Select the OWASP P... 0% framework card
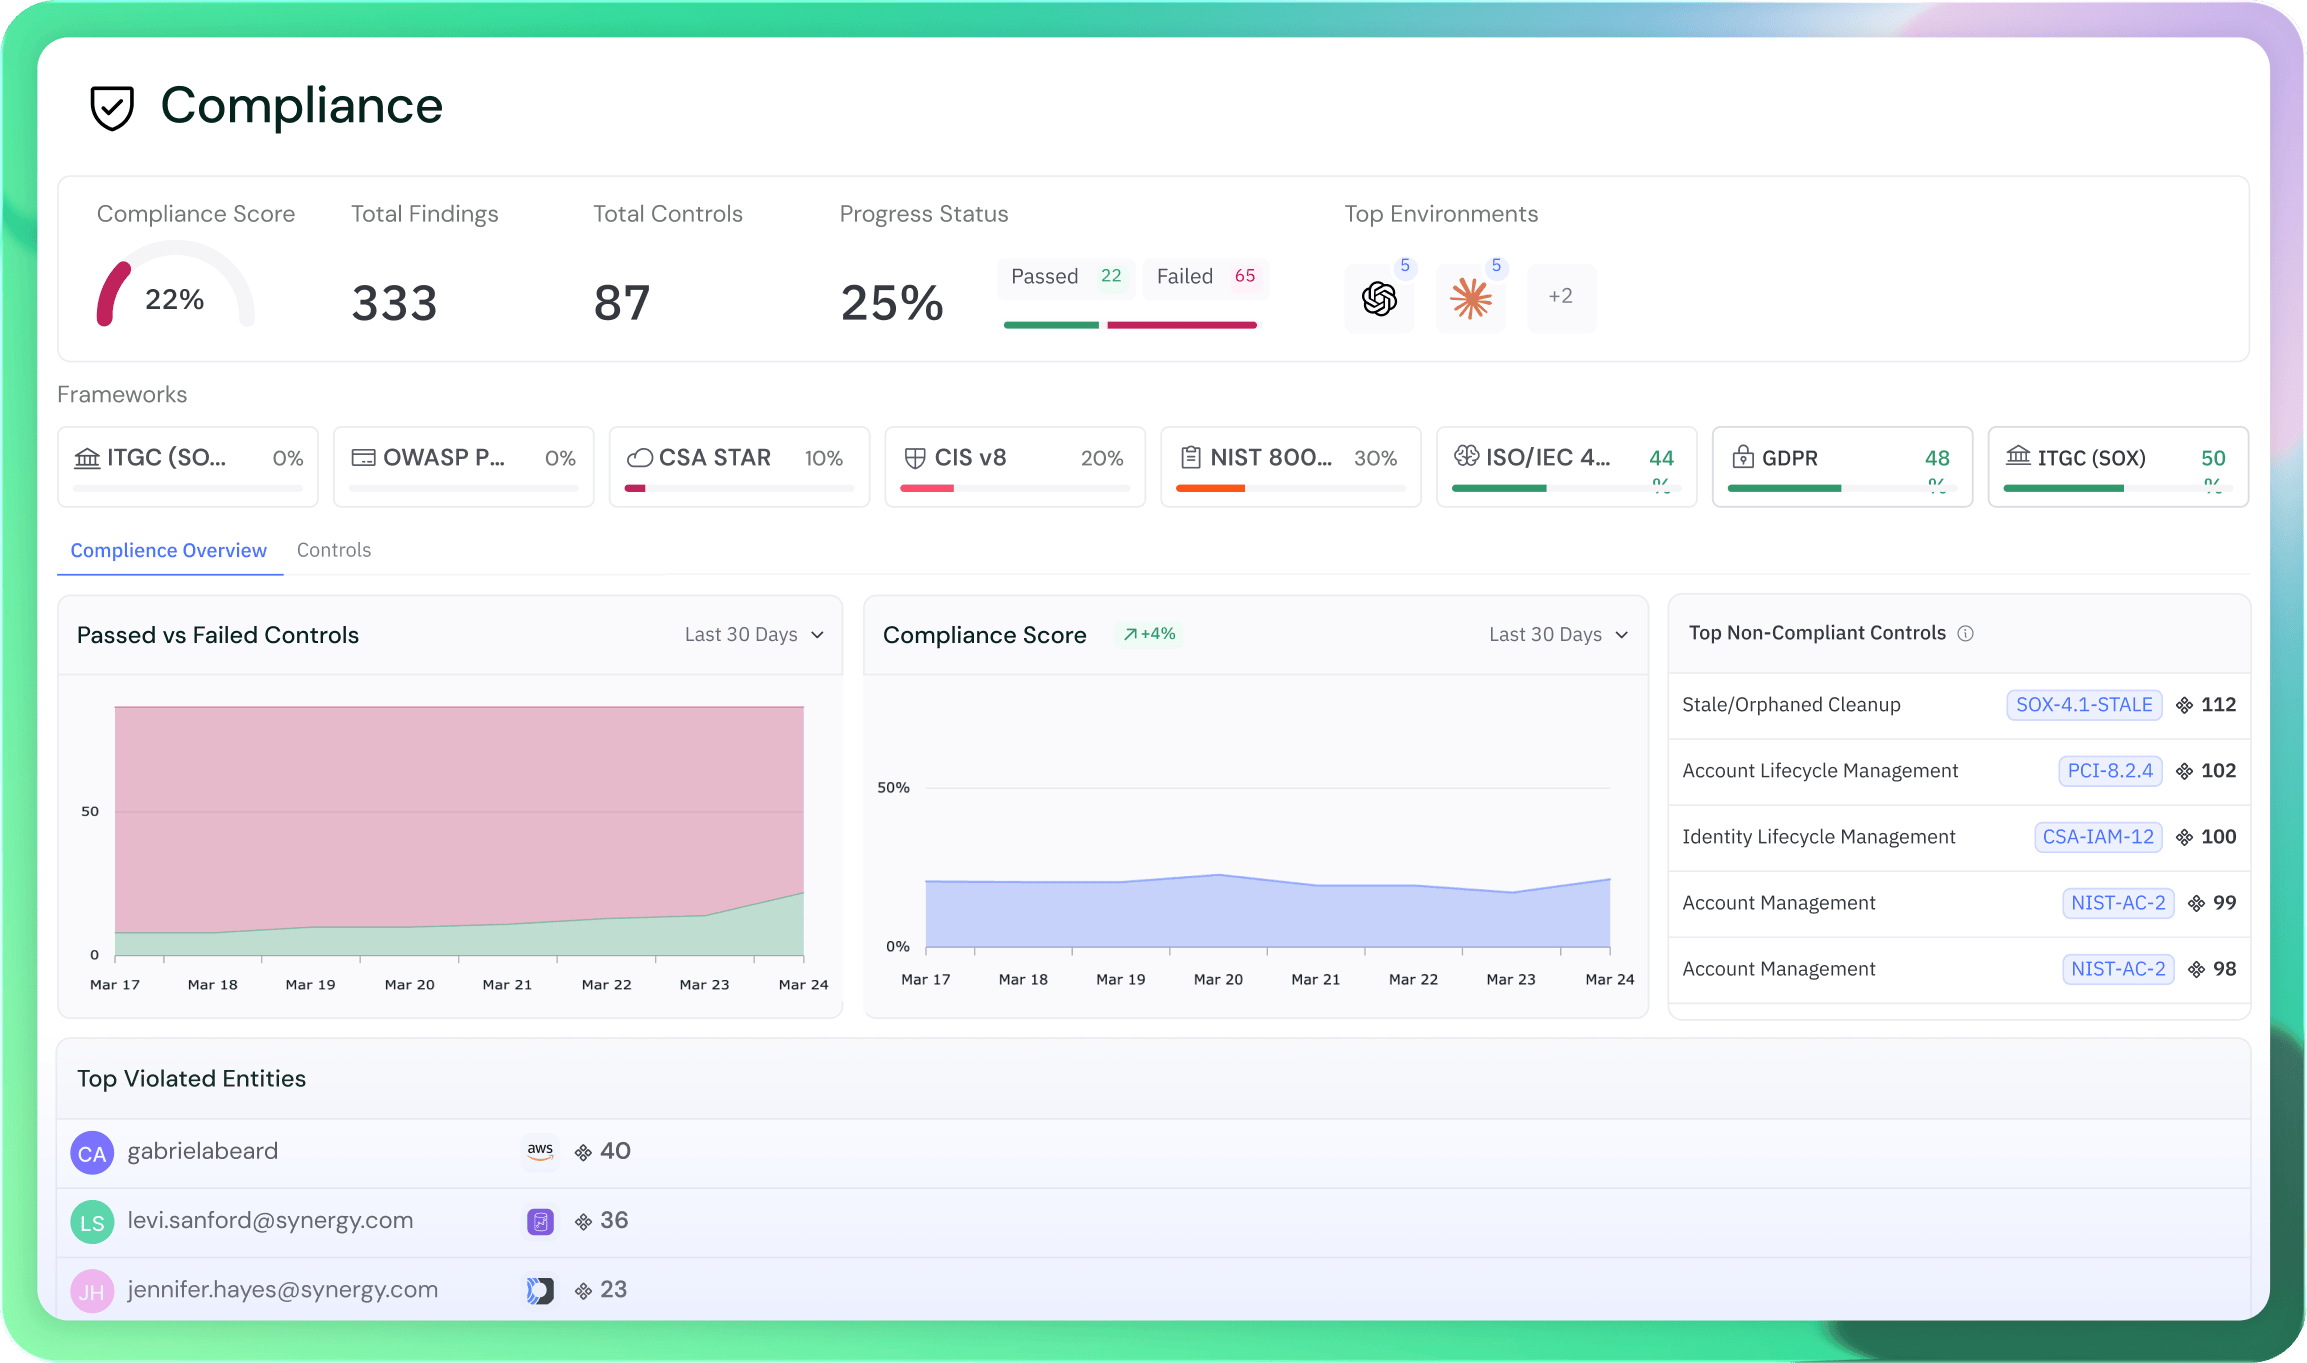Image resolution: width=2307 pixels, height=1363 pixels. 464,467
